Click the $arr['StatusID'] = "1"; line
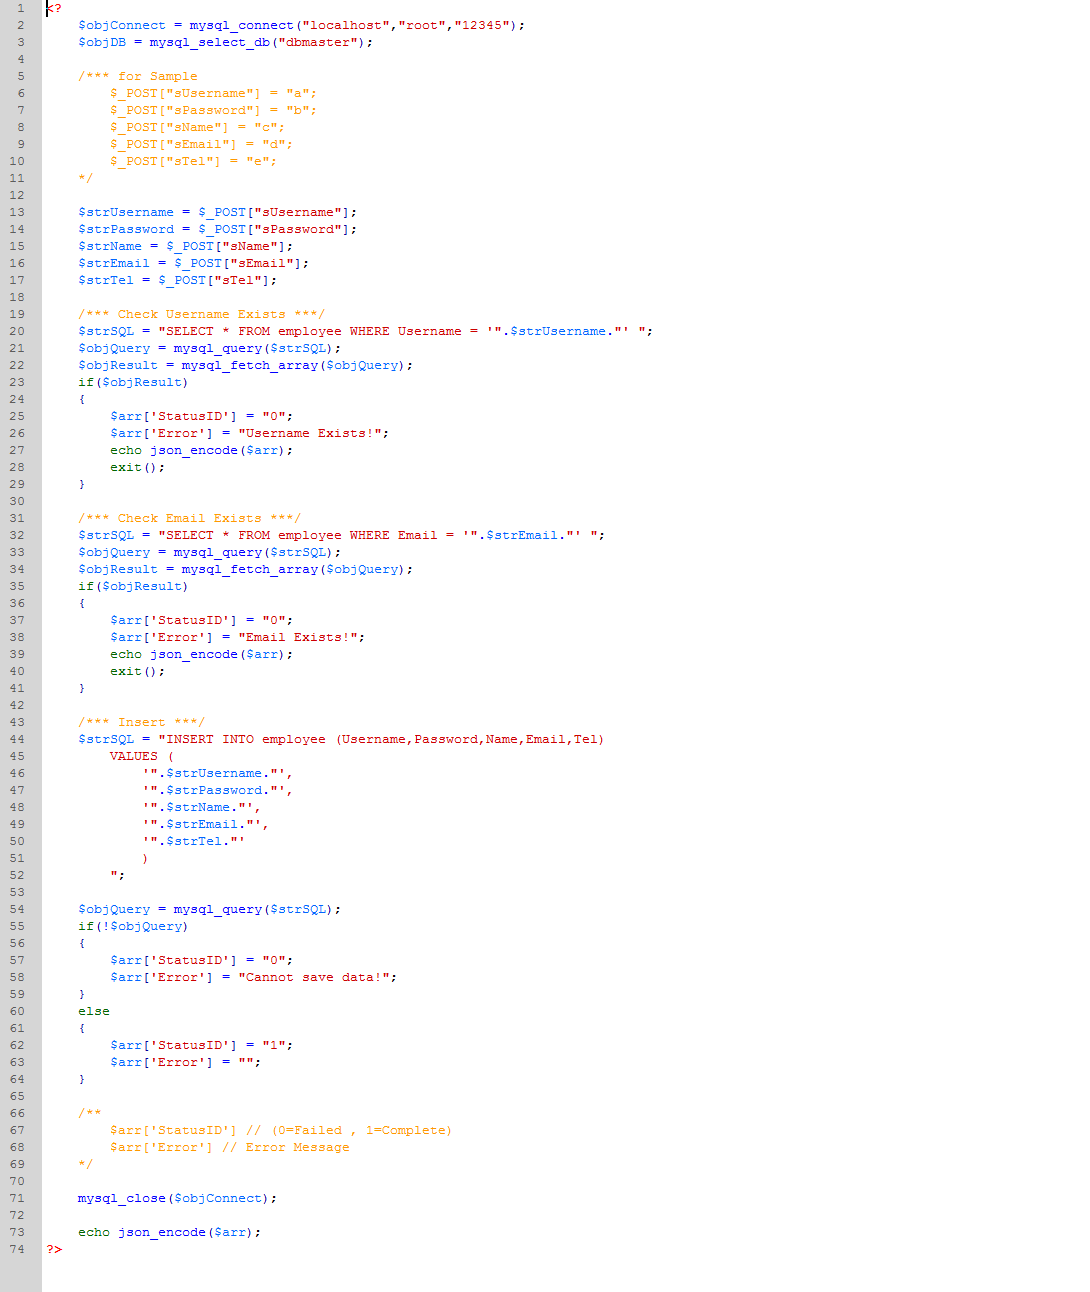Screen dimensions: 1090x1292 [x=201, y=1045]
